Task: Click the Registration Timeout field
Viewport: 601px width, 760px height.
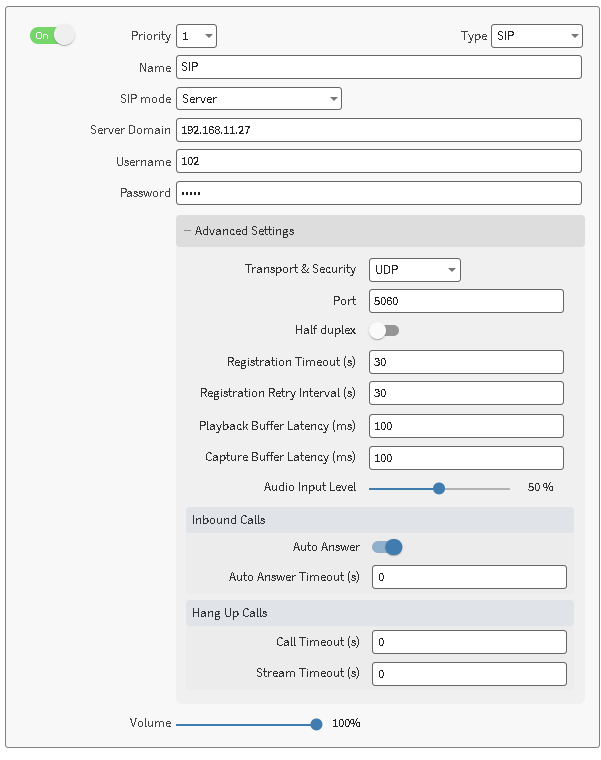Action: pyautogui.click(x=466, y=362)
